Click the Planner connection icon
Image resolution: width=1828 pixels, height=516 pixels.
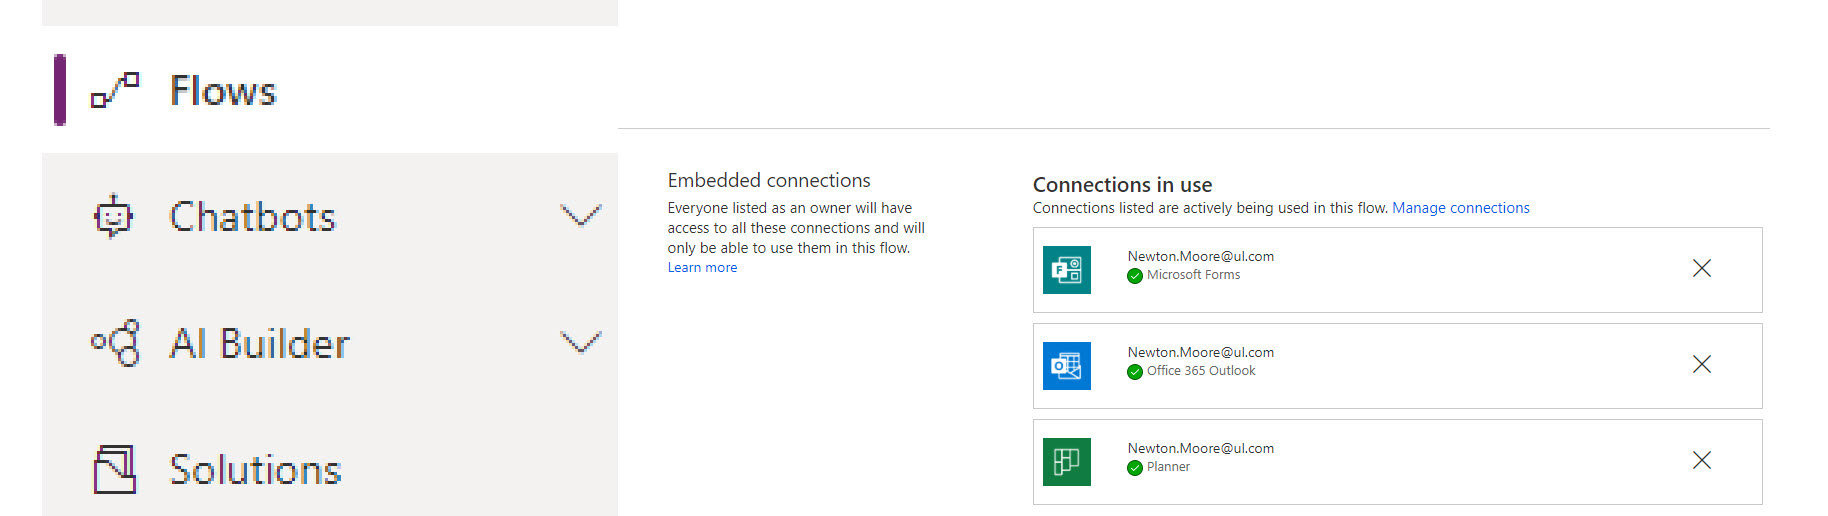1067,462
